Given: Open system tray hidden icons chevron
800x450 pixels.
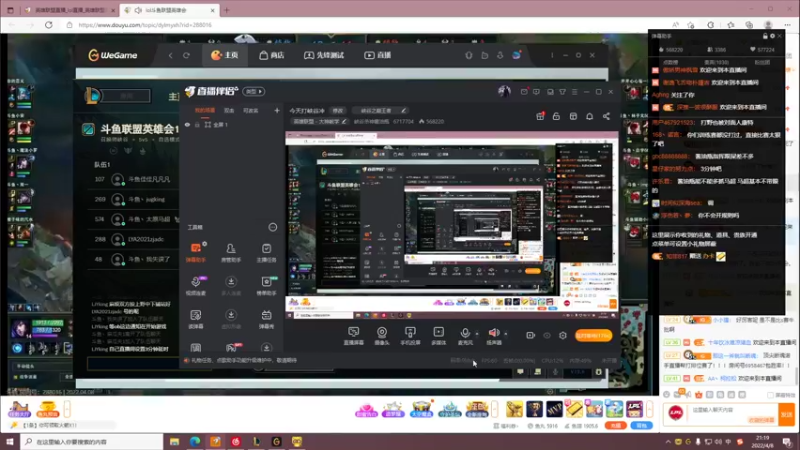Looking at the screenshot, I should pyautogui.click(x=667, y=442).
